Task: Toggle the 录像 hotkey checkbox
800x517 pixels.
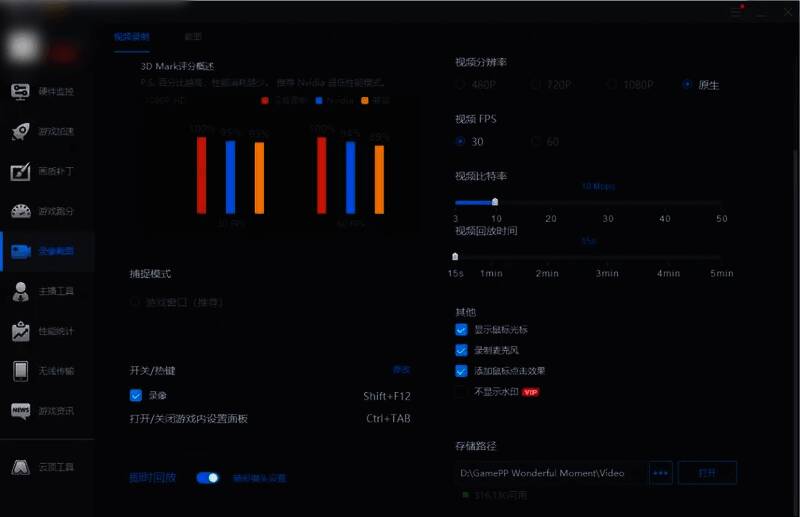Action: point(136,396)
